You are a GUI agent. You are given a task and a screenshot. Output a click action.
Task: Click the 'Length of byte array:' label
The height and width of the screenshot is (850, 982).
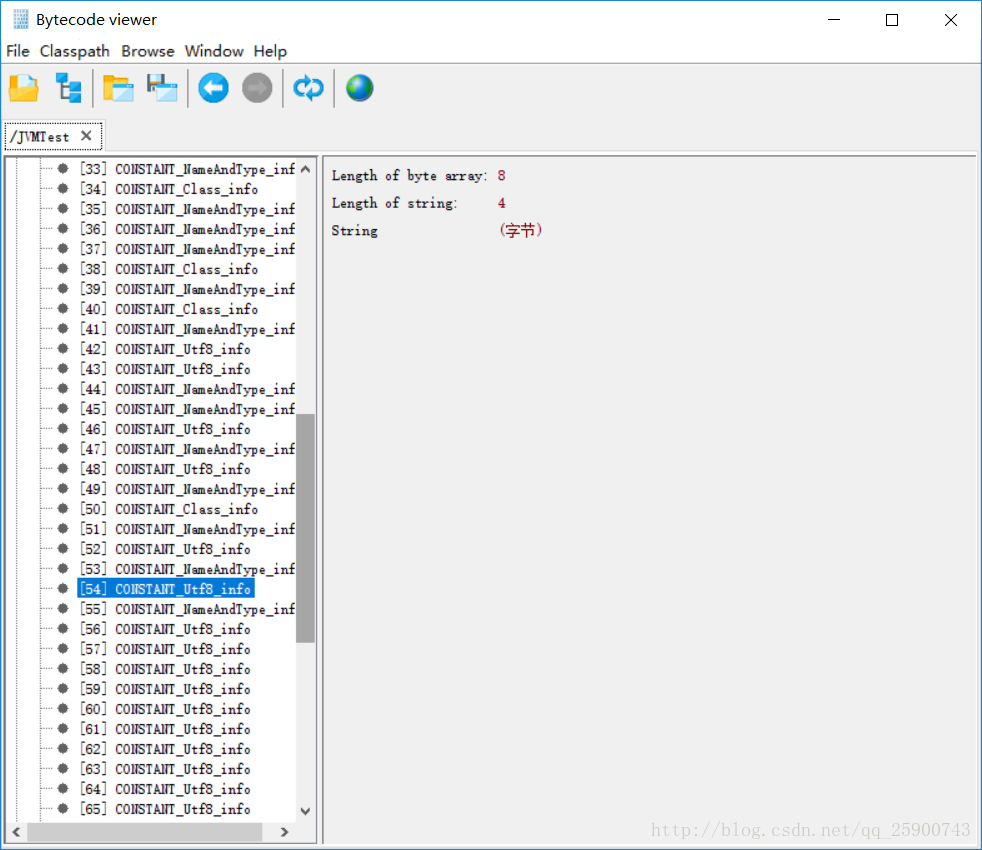409,176
